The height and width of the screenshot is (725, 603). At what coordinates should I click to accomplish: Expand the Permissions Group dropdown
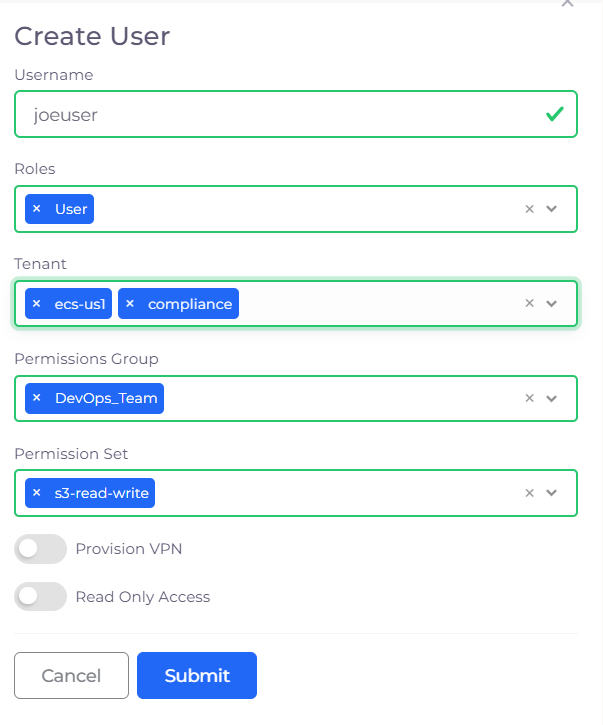coord(551,398)
